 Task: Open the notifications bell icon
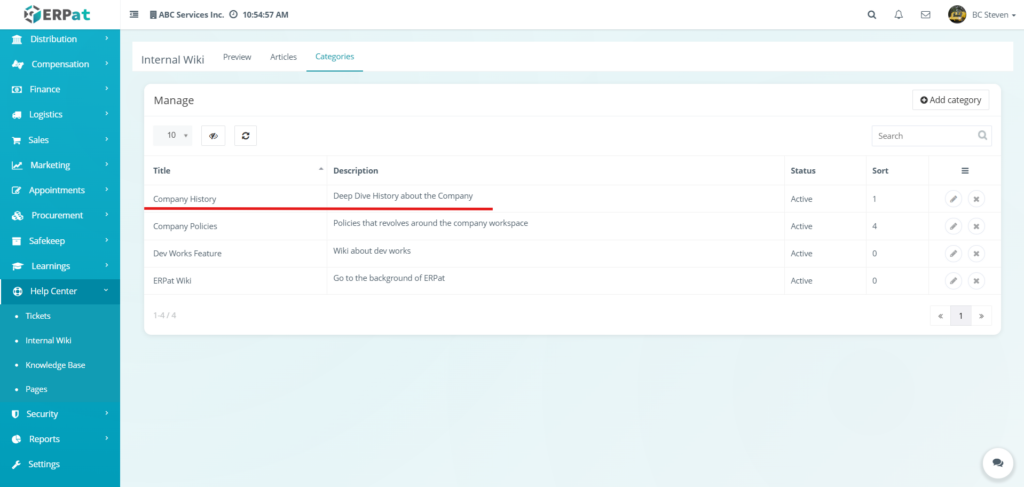pos(898,15)
